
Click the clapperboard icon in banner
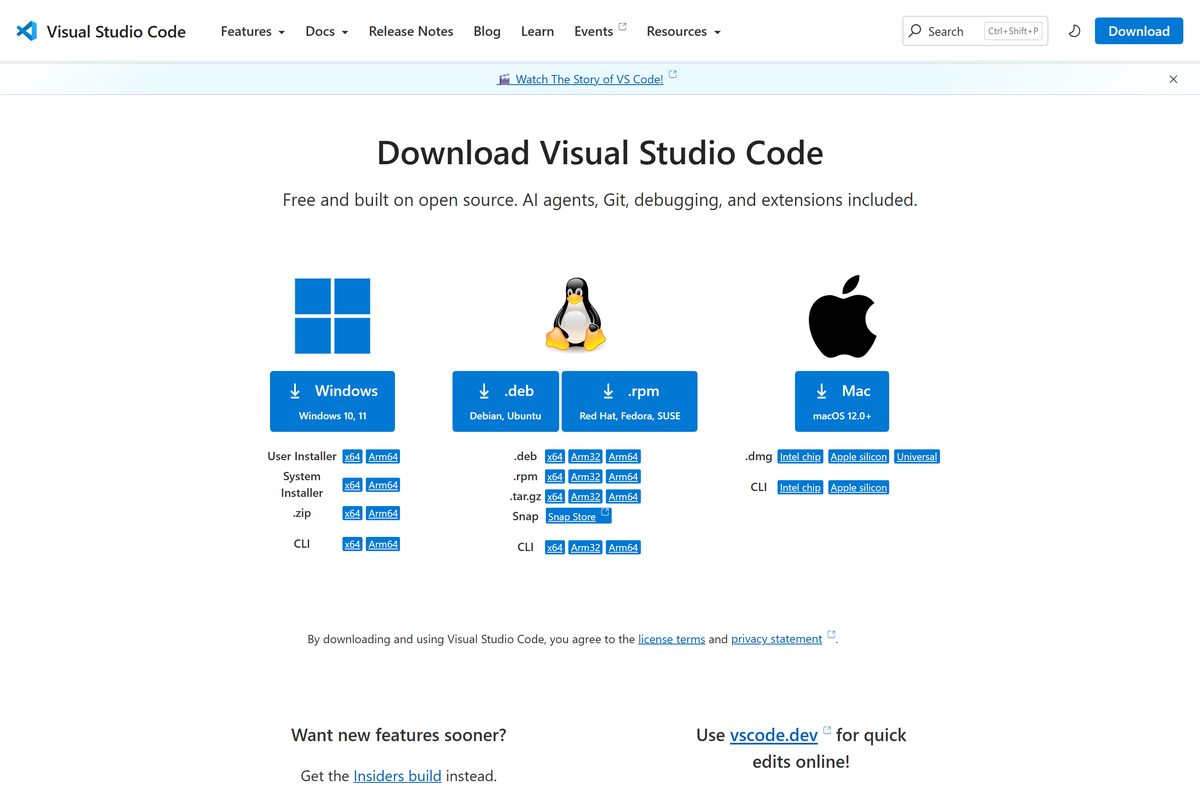(x=504, y=79)
